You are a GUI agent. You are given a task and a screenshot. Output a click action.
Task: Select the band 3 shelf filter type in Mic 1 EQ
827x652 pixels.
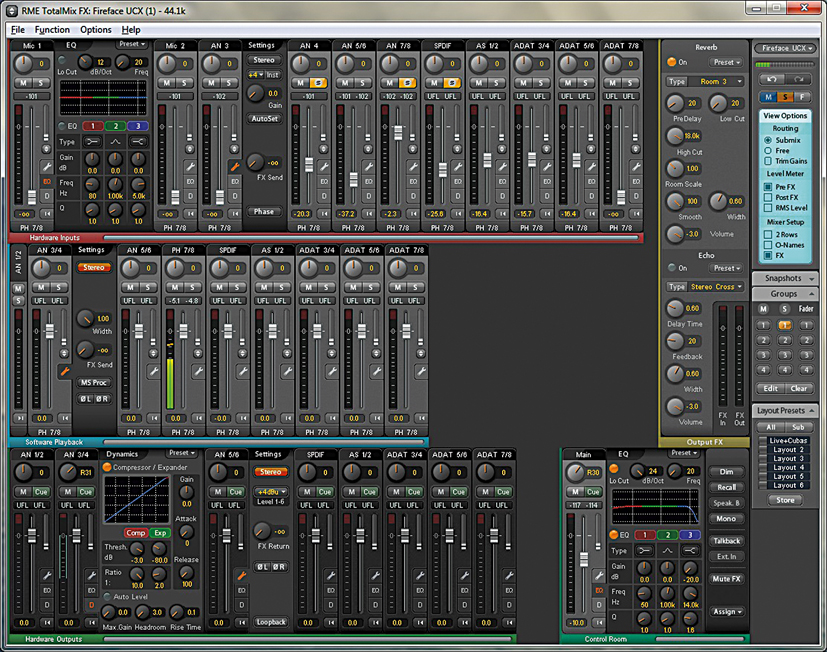pos(138,141)
